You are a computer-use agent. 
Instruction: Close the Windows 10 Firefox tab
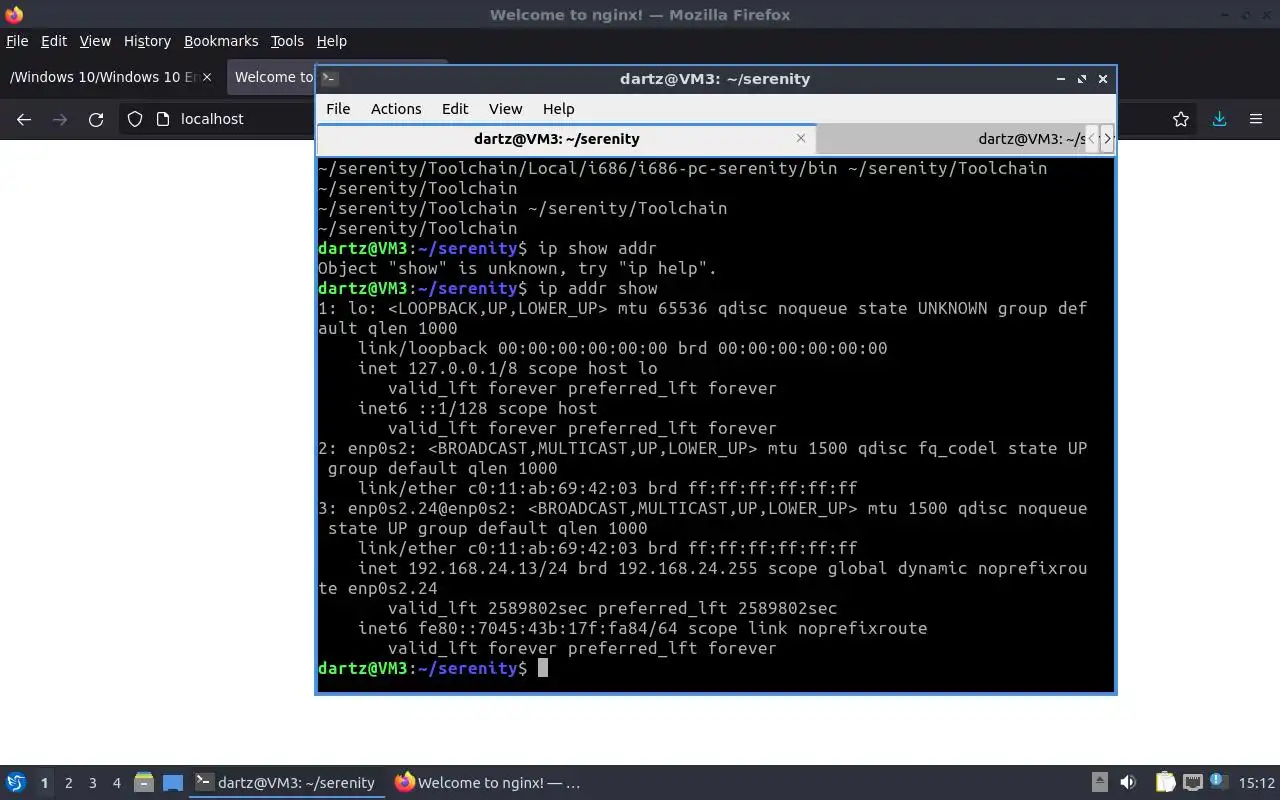click(207, 77)
